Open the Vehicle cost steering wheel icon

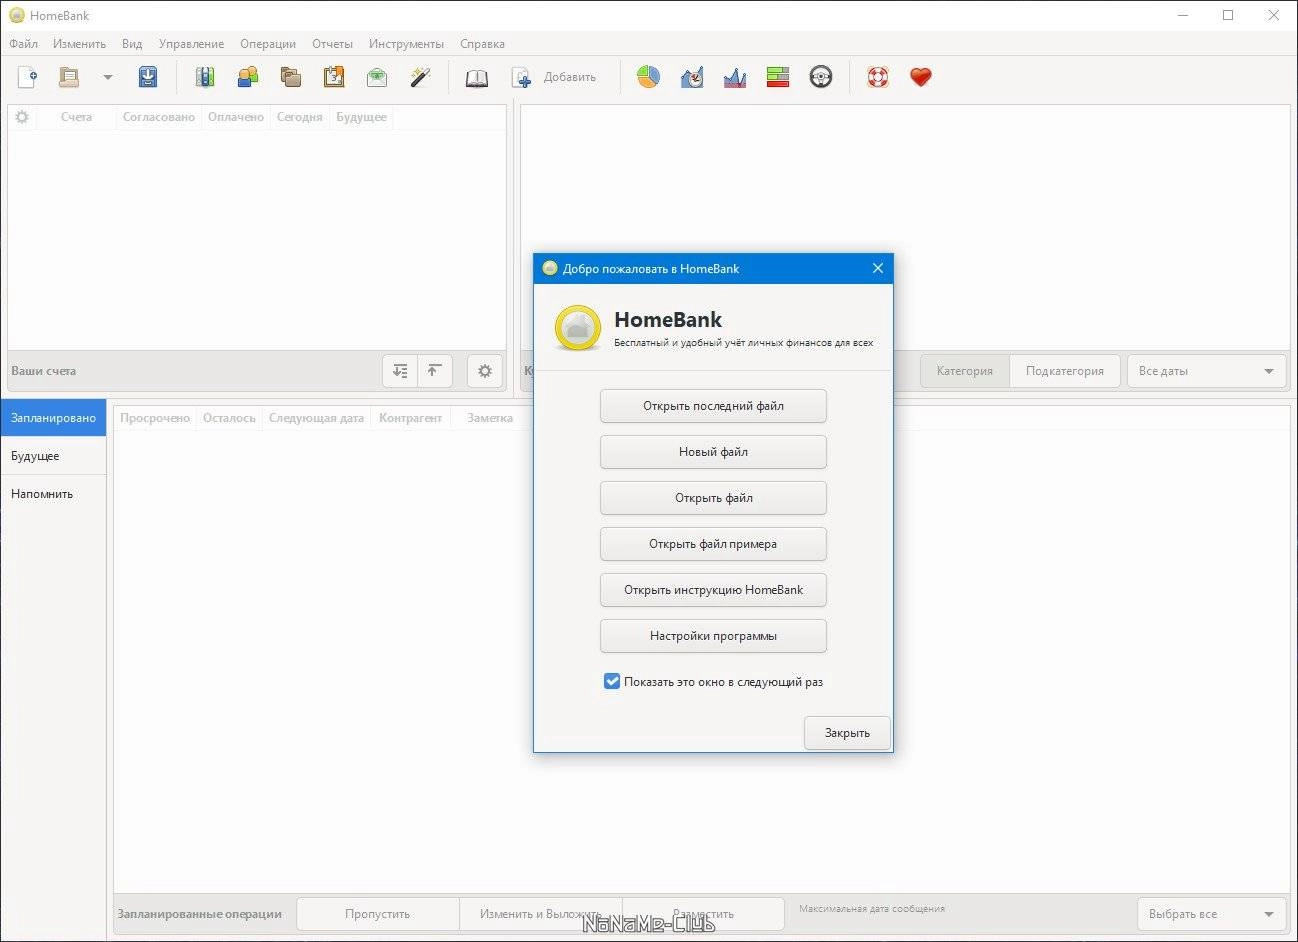tap(821, 77)
